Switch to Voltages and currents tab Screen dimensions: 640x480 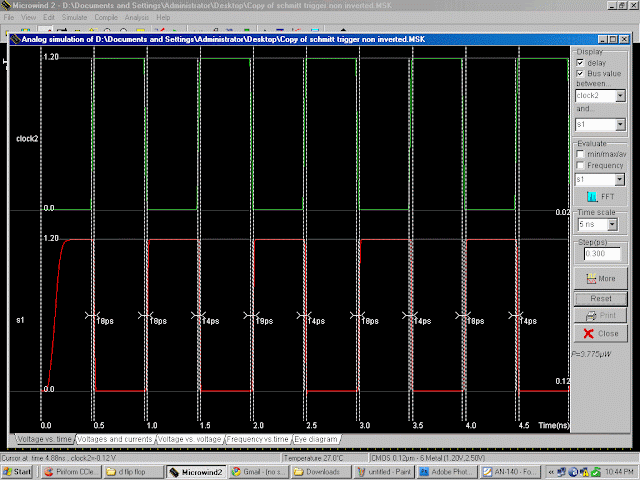point(115,439)
